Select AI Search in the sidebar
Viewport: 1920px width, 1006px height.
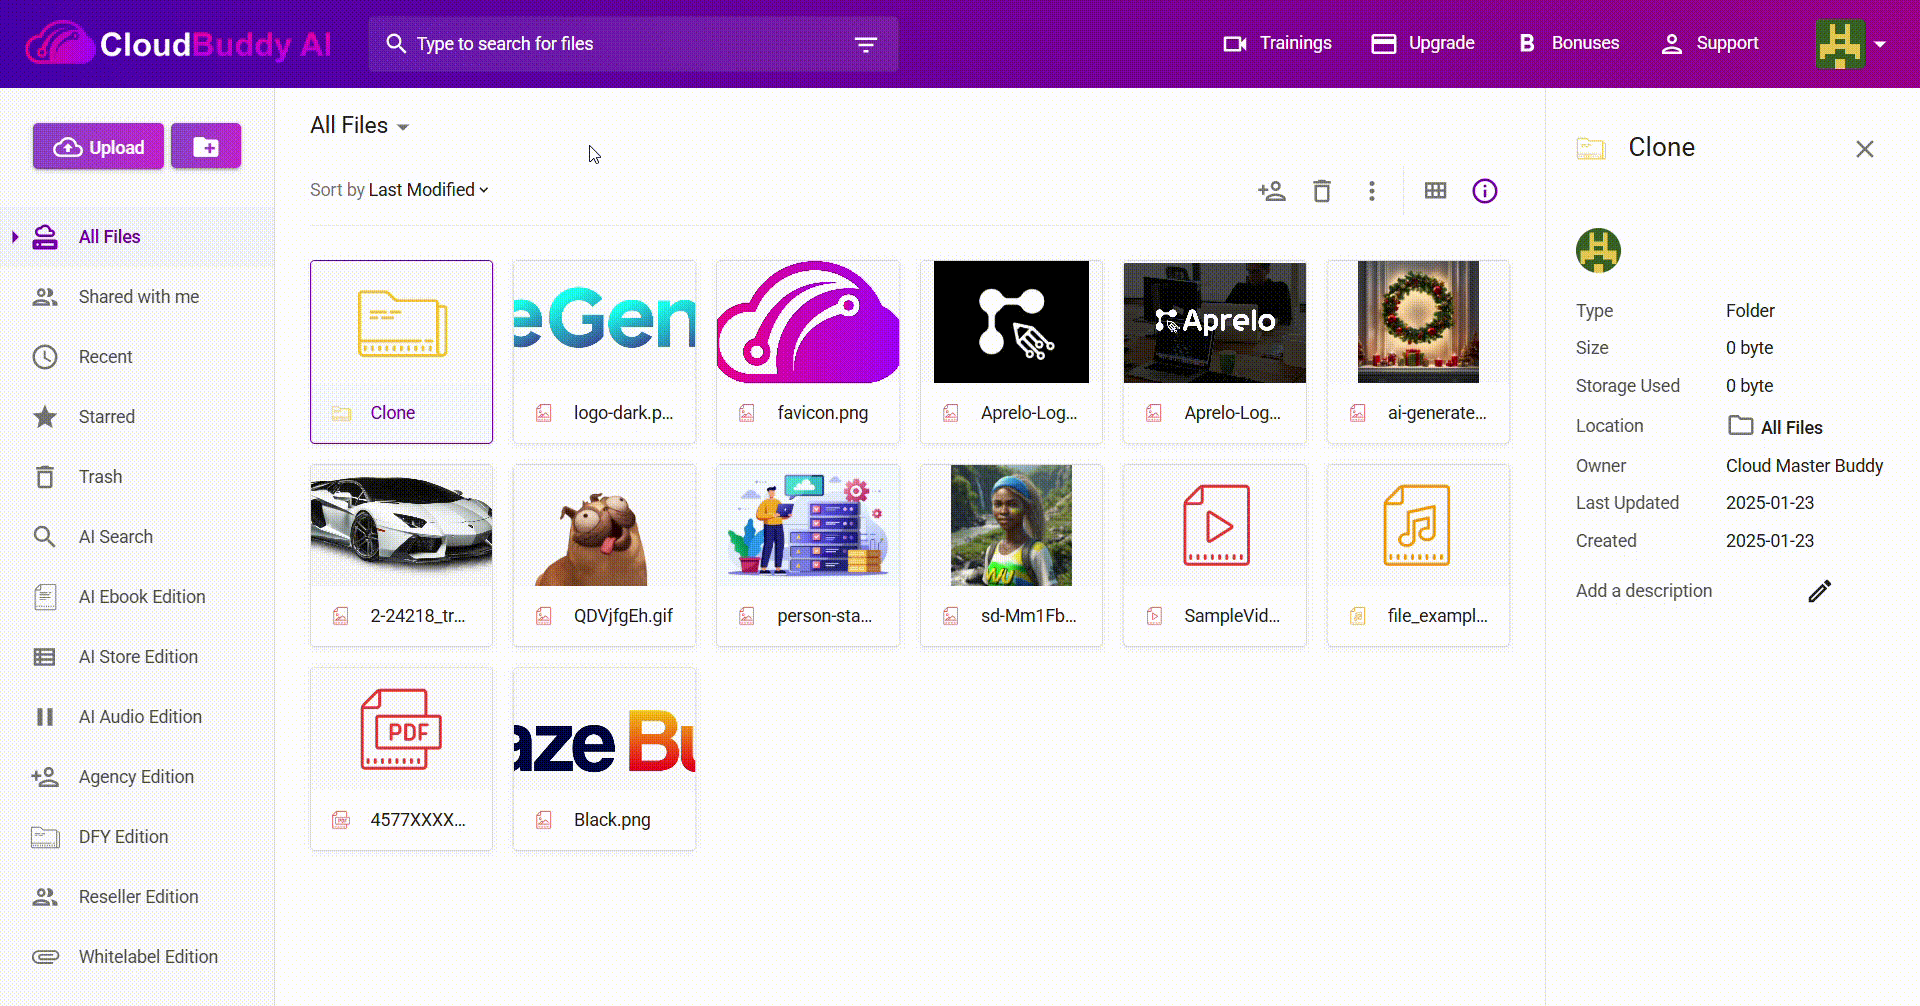click(x=115, y=536)
